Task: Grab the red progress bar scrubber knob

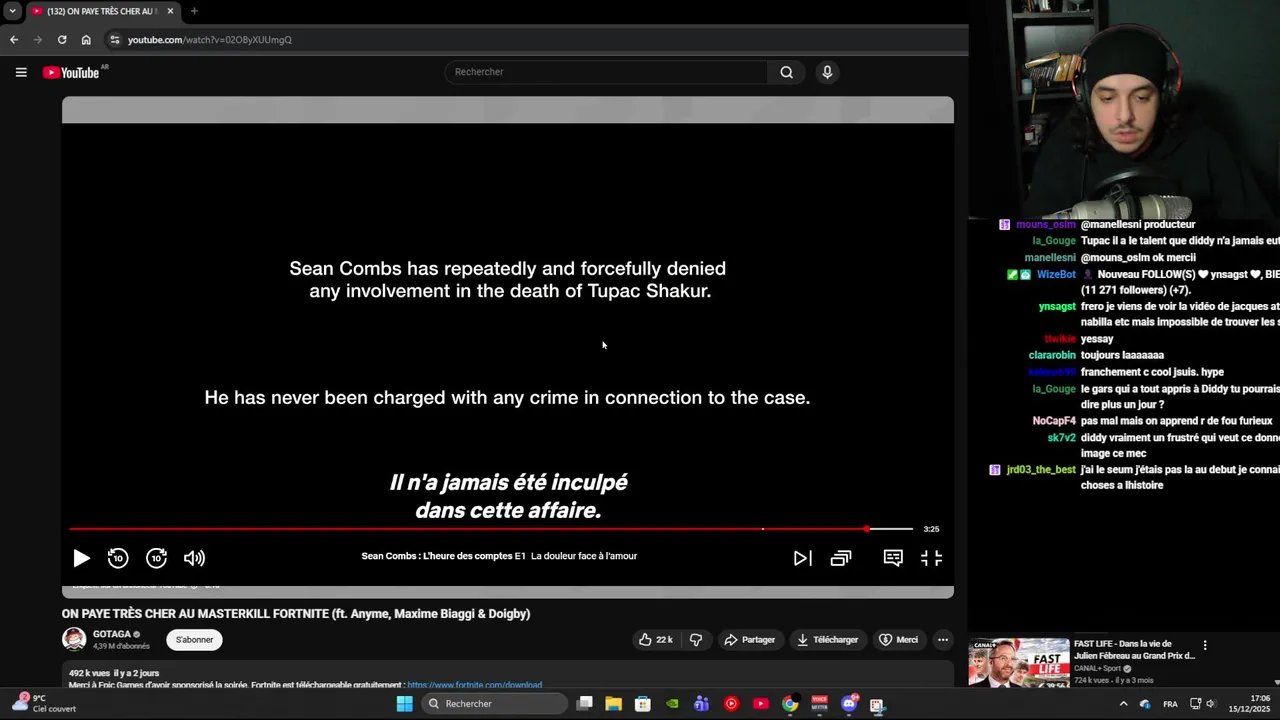Action: point(867,529)
